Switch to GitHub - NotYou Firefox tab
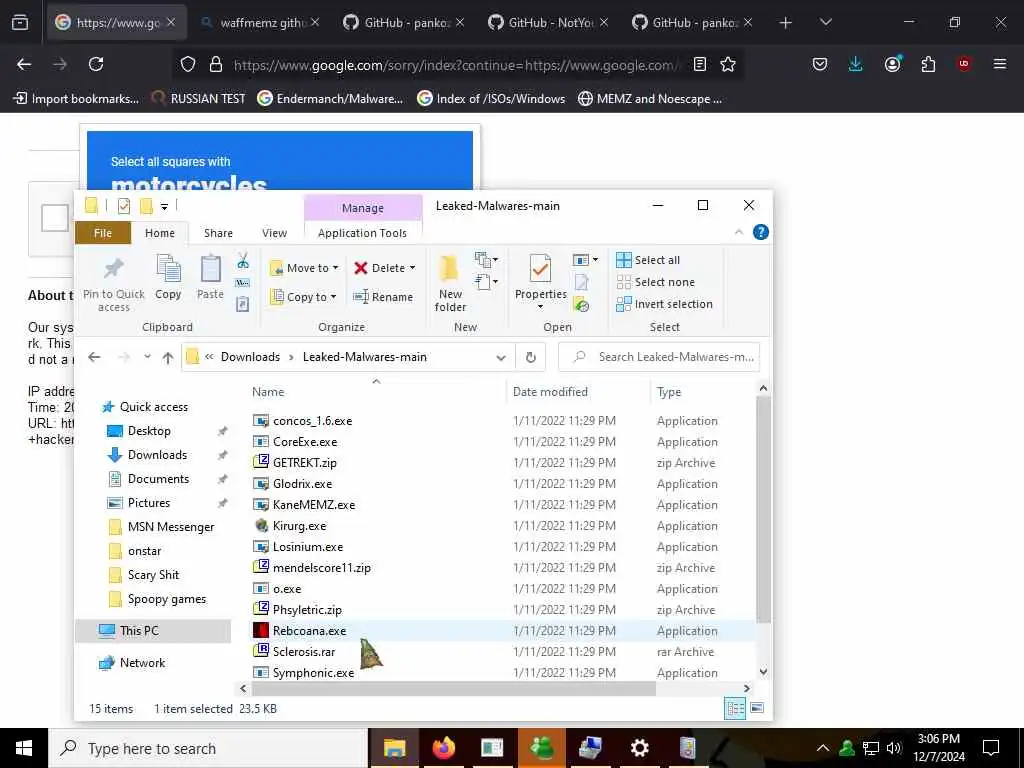 click(547, 22)
